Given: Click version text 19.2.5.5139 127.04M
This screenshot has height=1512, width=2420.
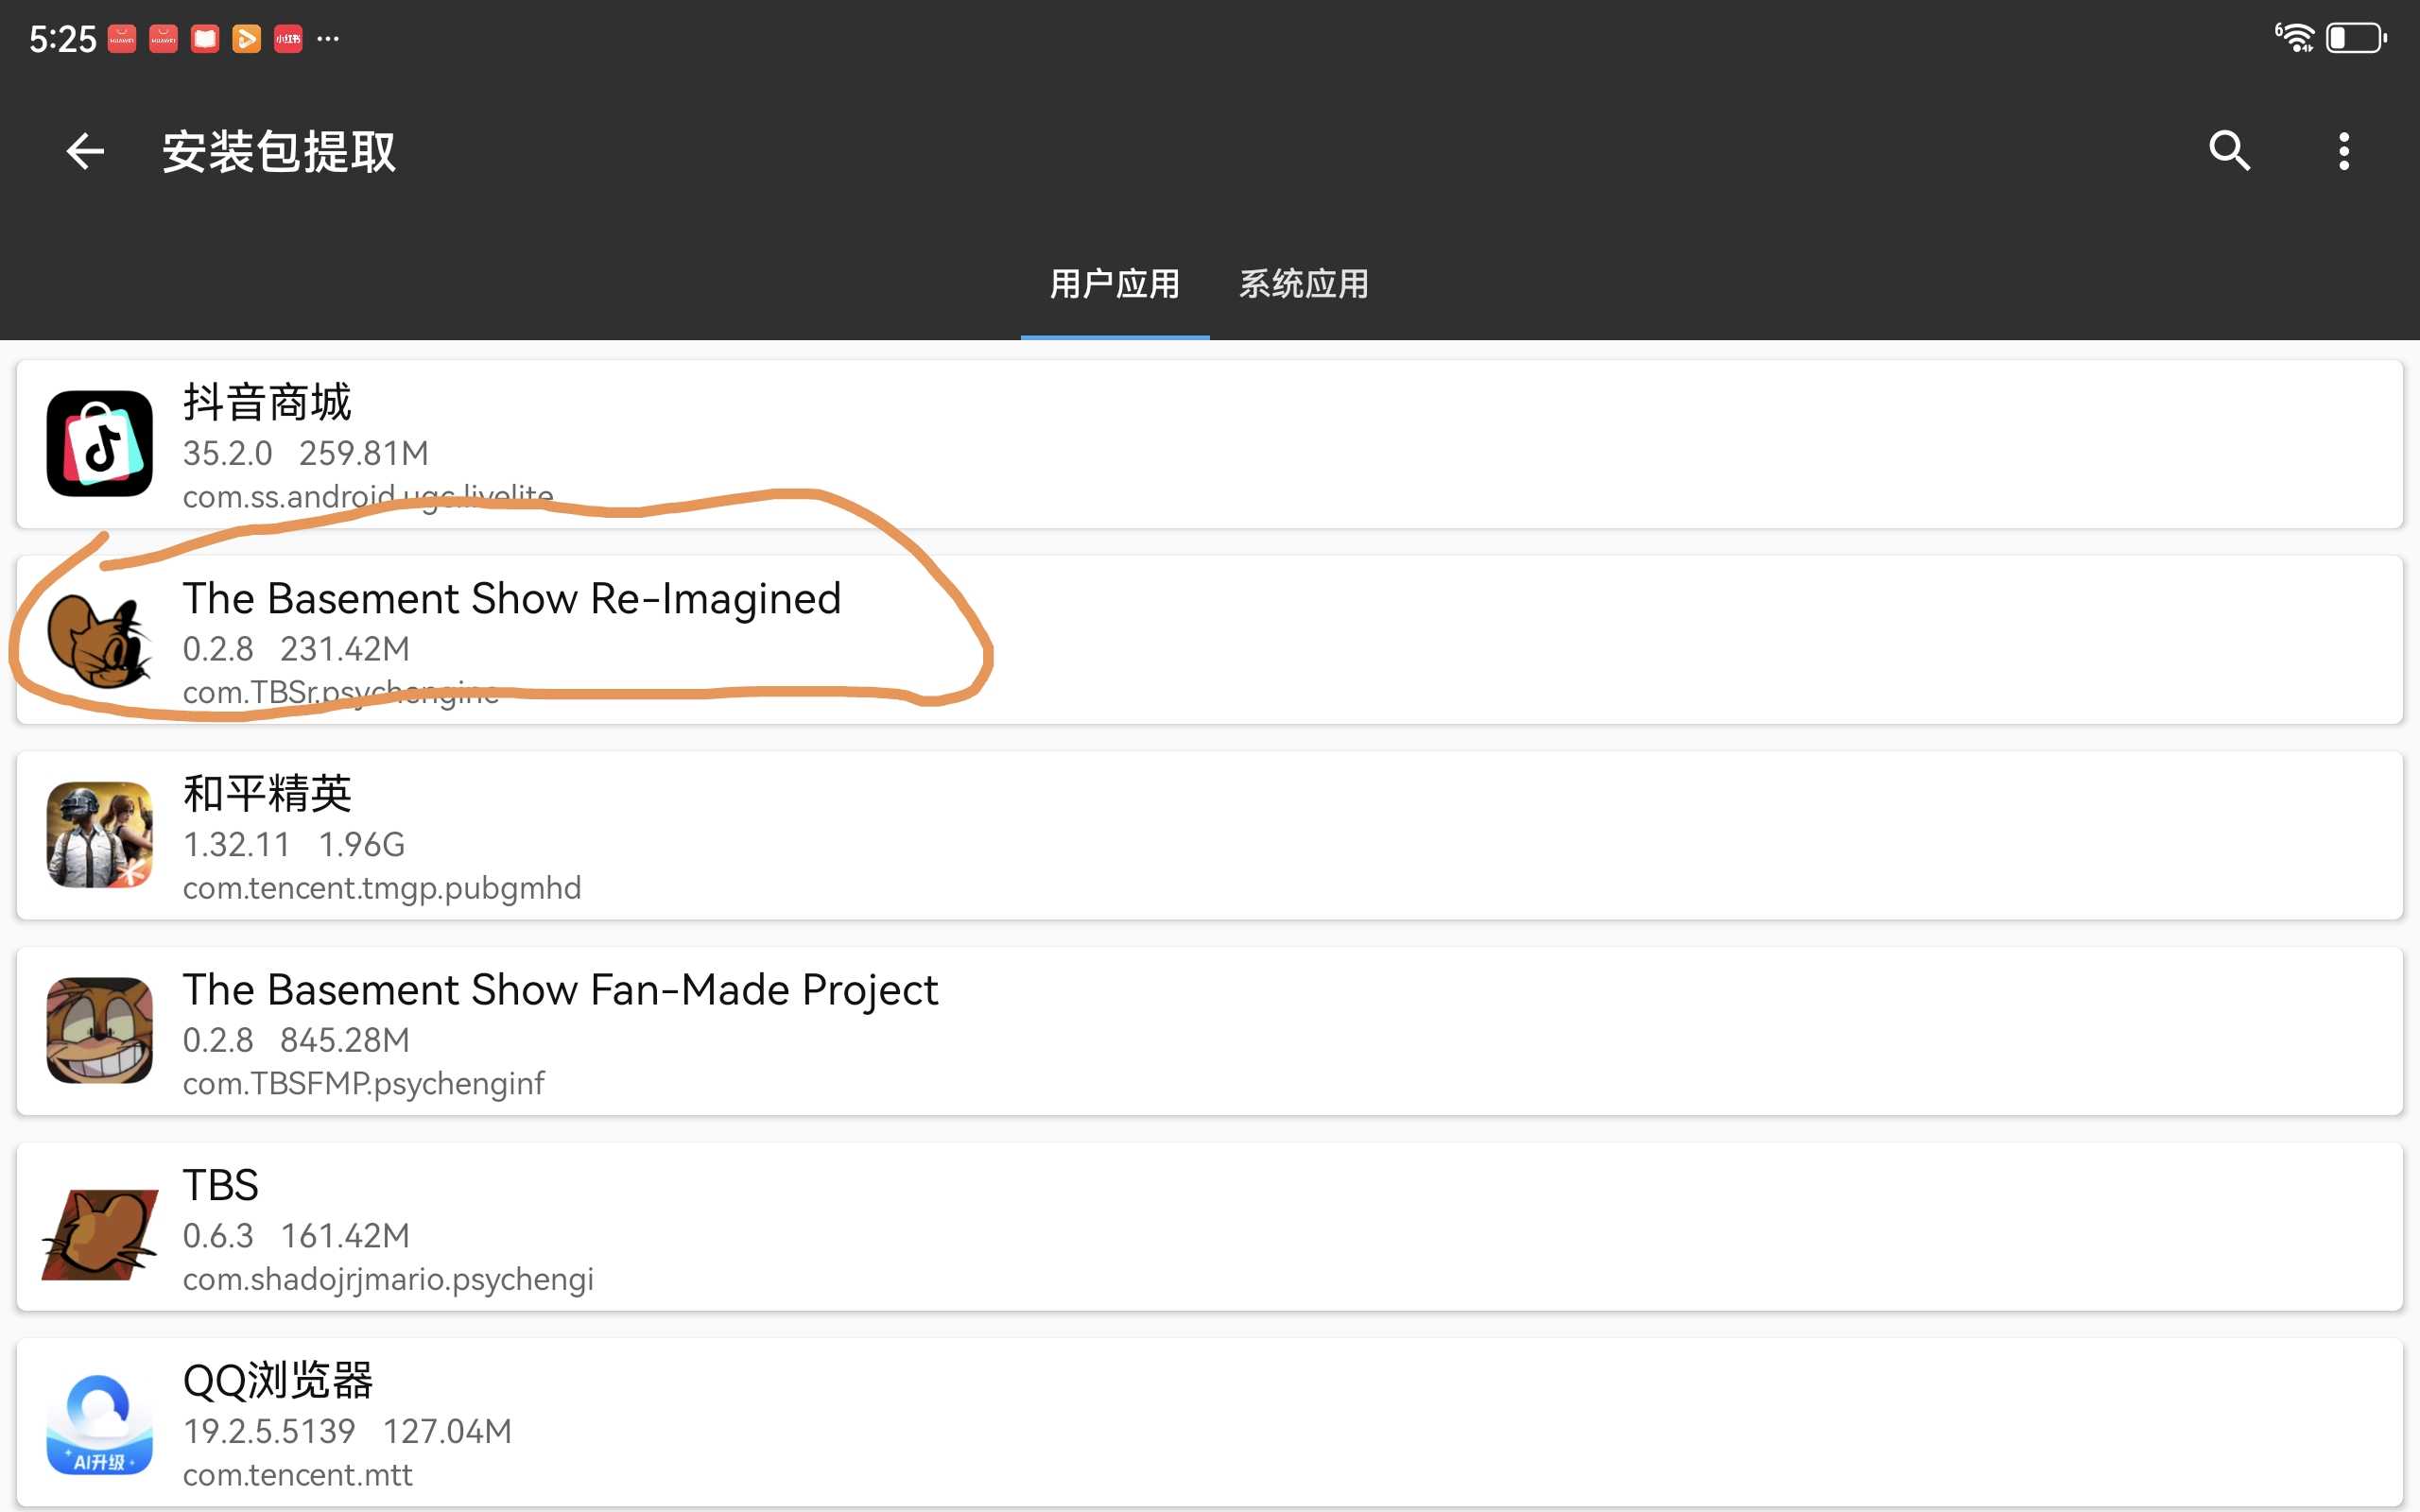Looking at the screenshot, I should tap(347, 1431).
